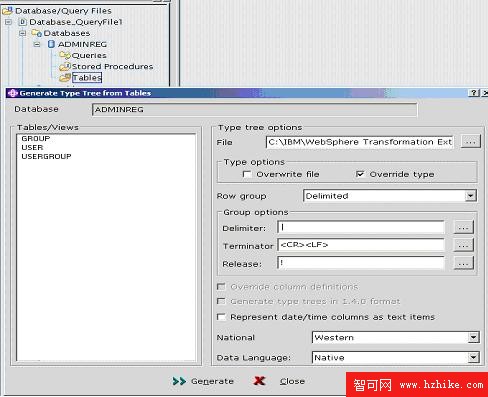Screen dimensions: 488x397
Task: Click the dialog title bar icon
Action: click(12, 93)
